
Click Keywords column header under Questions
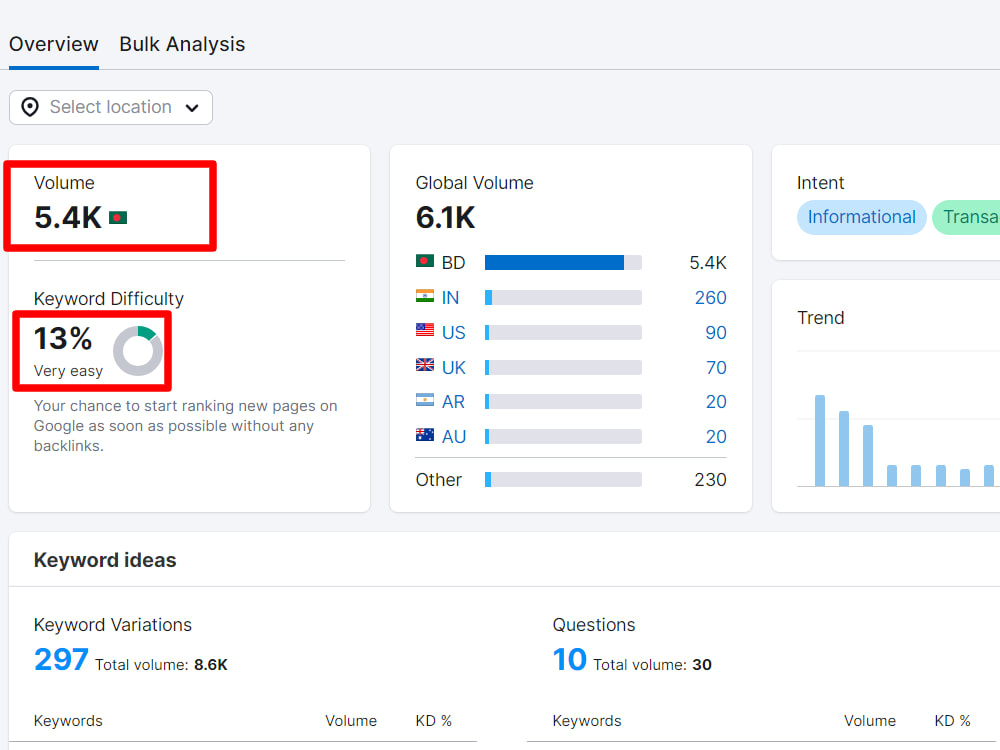587,721
